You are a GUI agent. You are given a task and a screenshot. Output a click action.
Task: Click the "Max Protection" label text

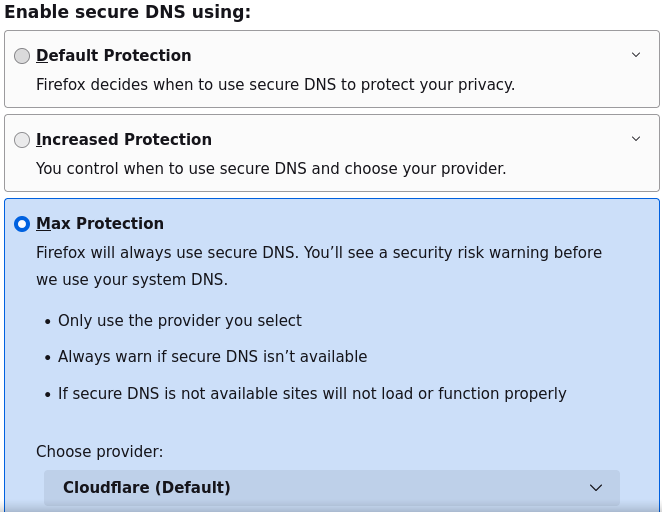(100, 224)
